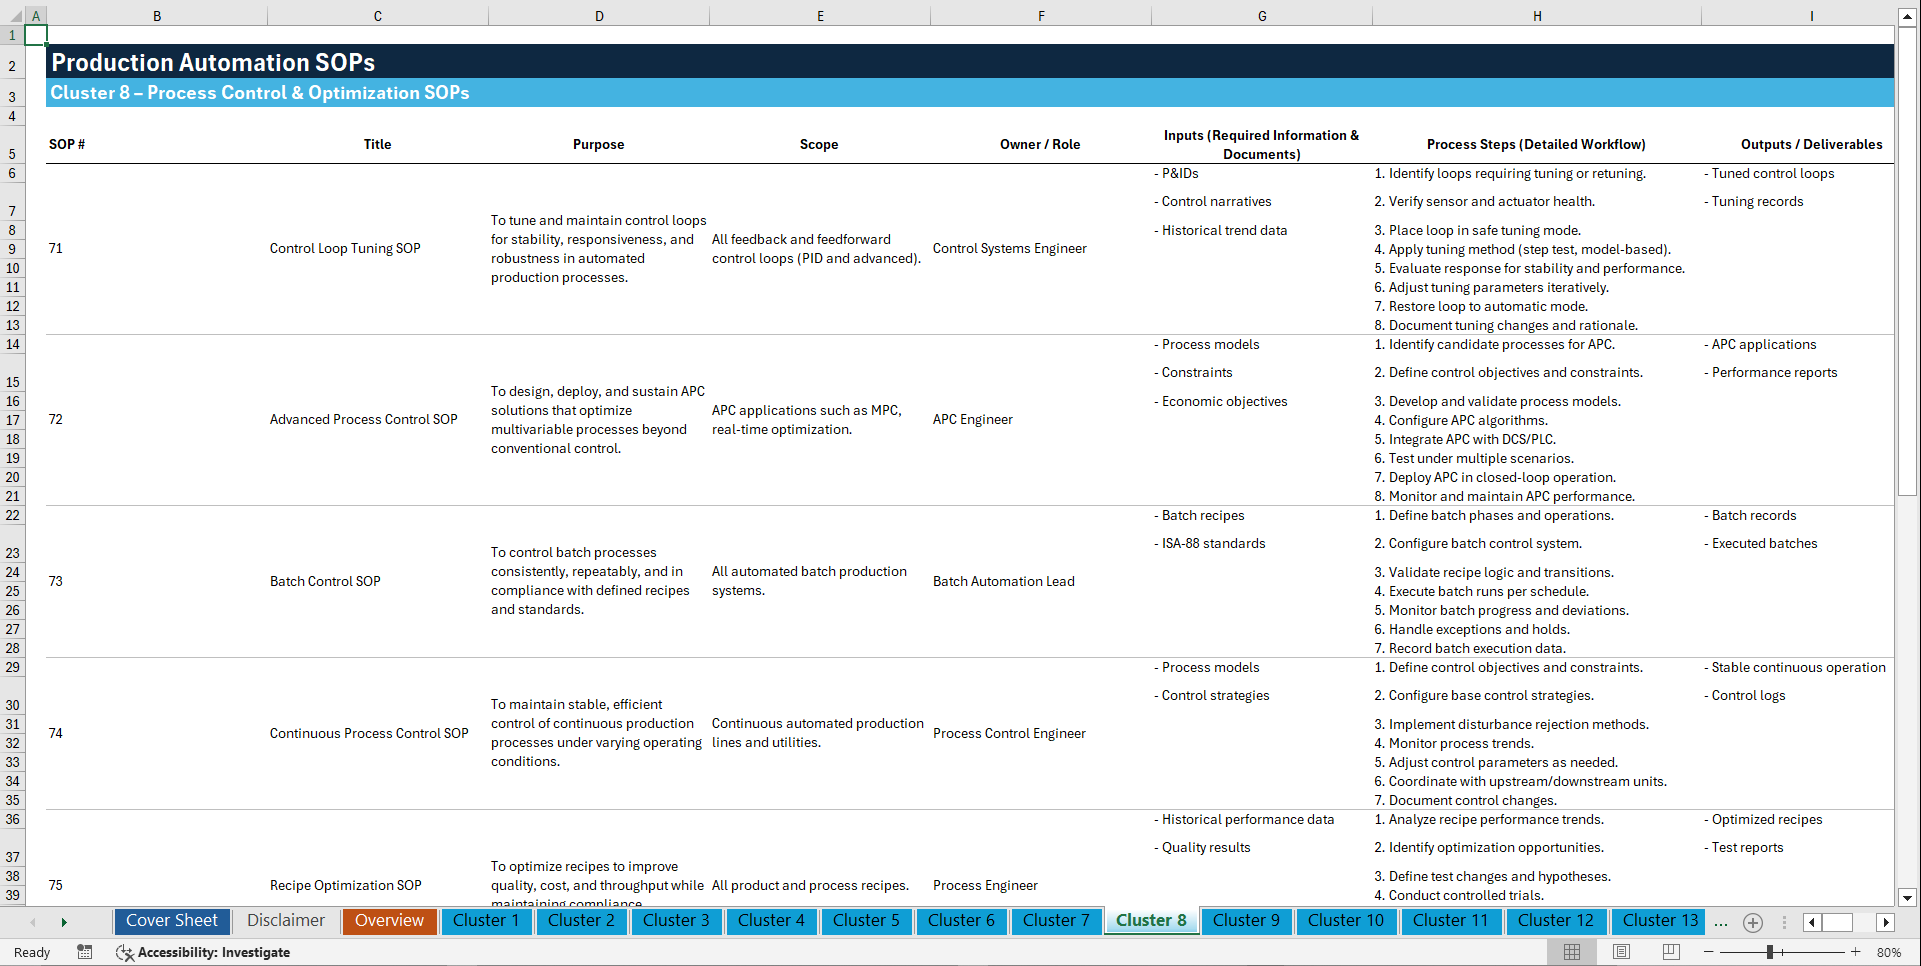Go to the Overview sheet tab

point(389,921)
